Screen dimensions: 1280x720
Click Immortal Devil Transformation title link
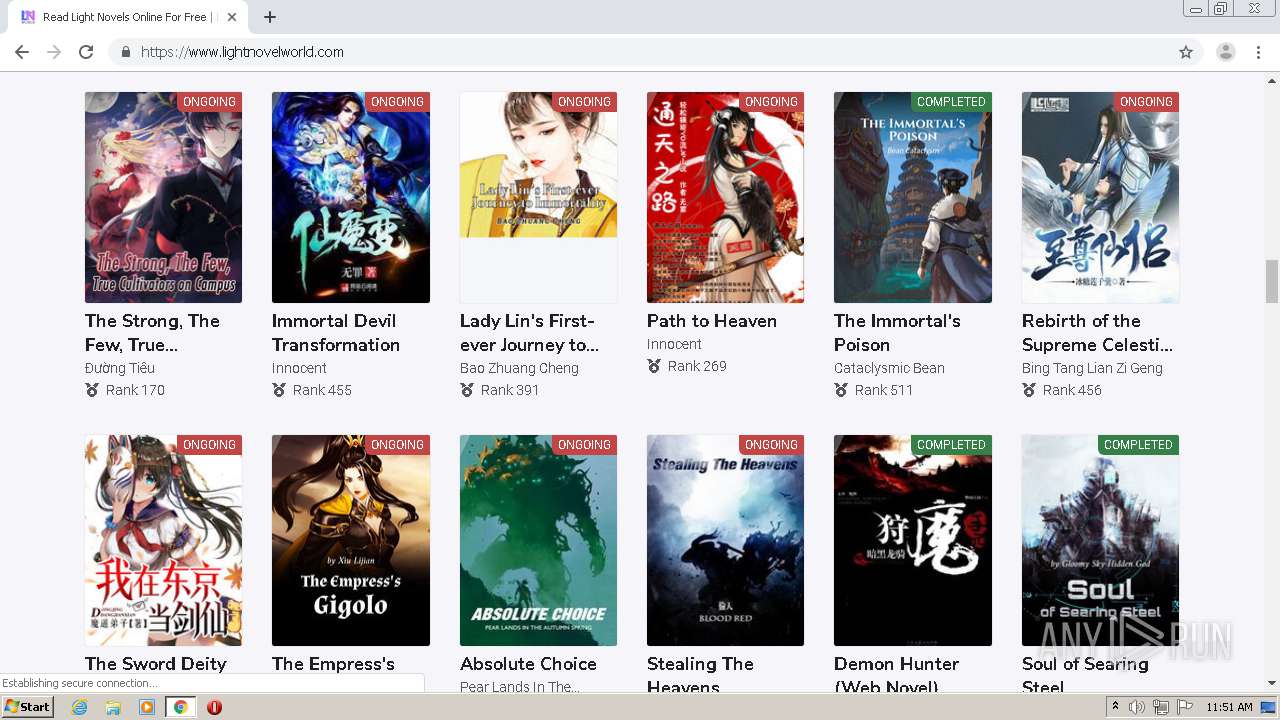point(336,333)
